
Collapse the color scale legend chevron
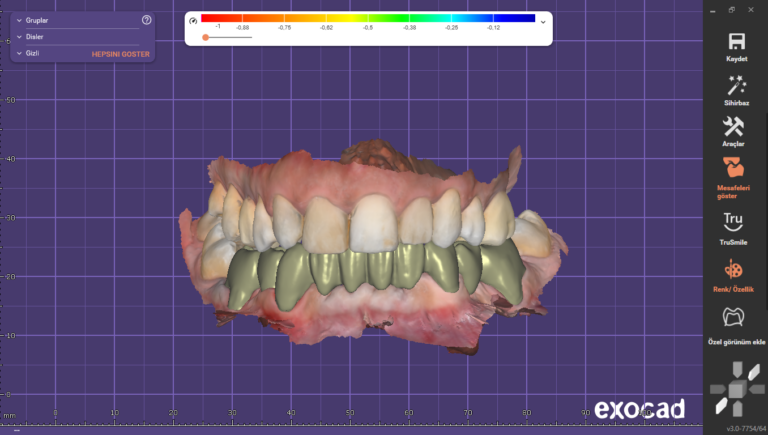(543, 21)
